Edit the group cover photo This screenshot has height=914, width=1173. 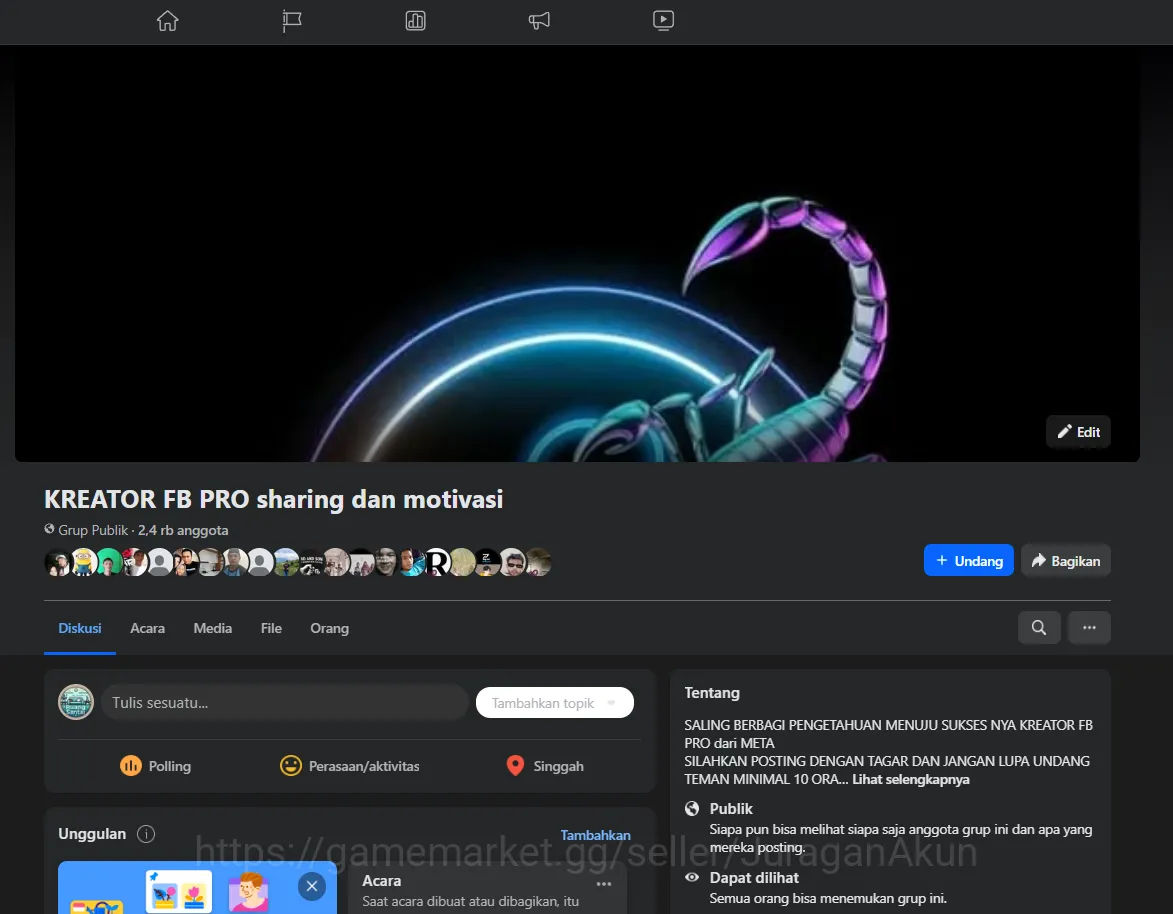click(x=1078, y=432)
